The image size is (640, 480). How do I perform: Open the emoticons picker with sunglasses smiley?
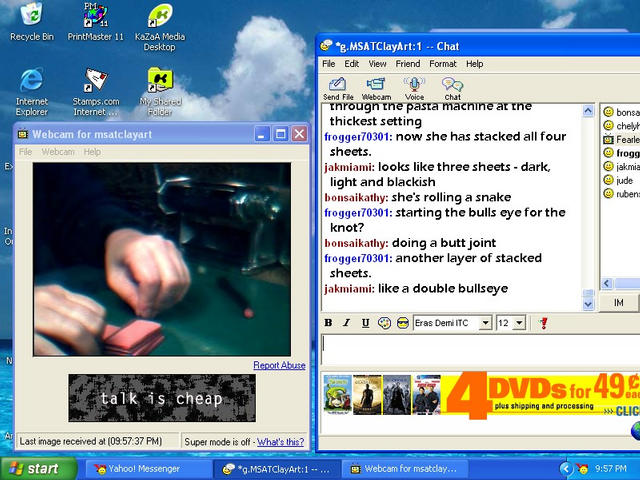tap(403, 323)
